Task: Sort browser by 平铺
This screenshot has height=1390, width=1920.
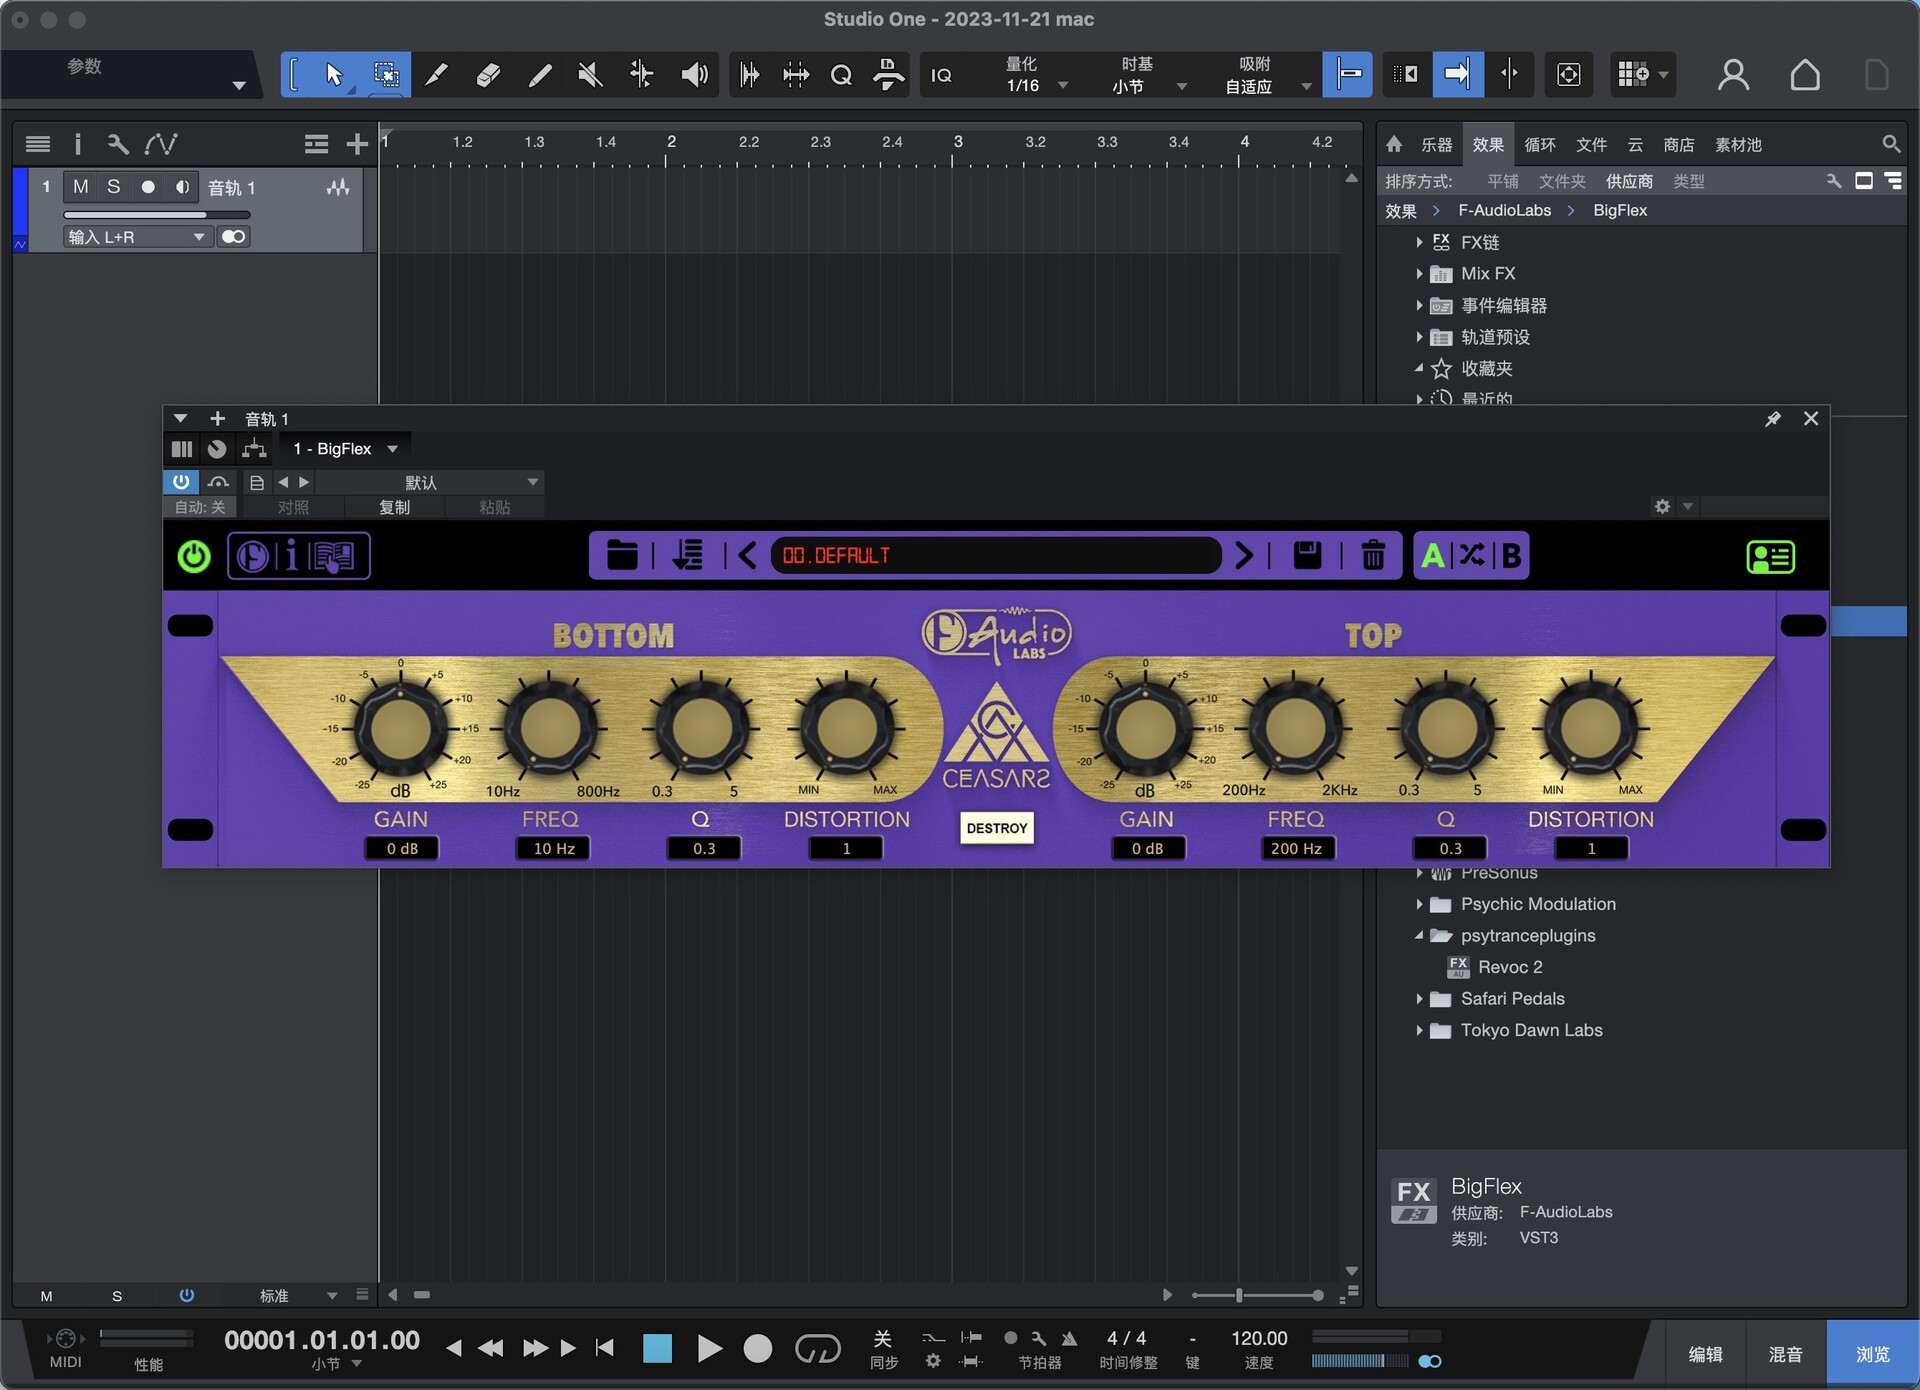Action: pyautogui.click(x=1502, y=181)
